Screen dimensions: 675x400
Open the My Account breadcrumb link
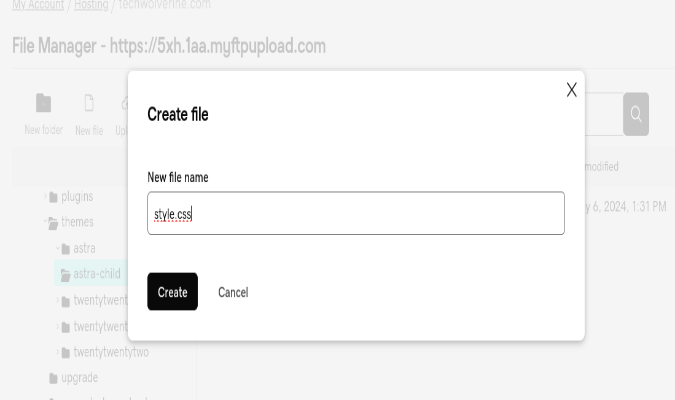(38, 5)
